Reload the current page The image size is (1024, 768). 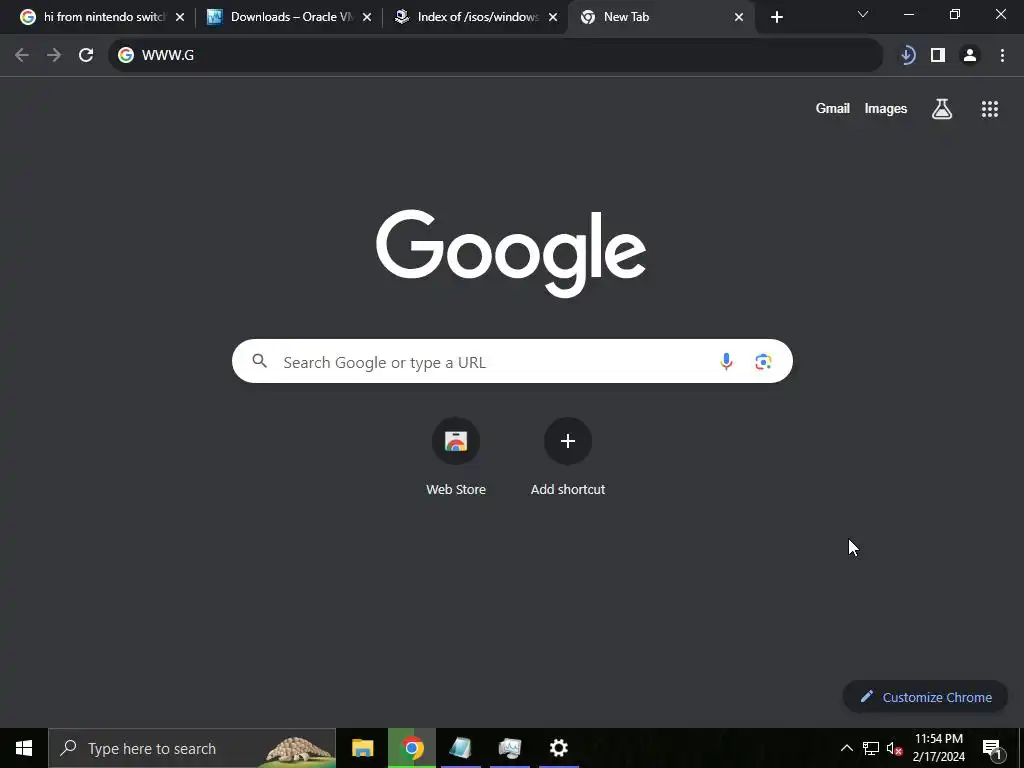pos(86,55)
